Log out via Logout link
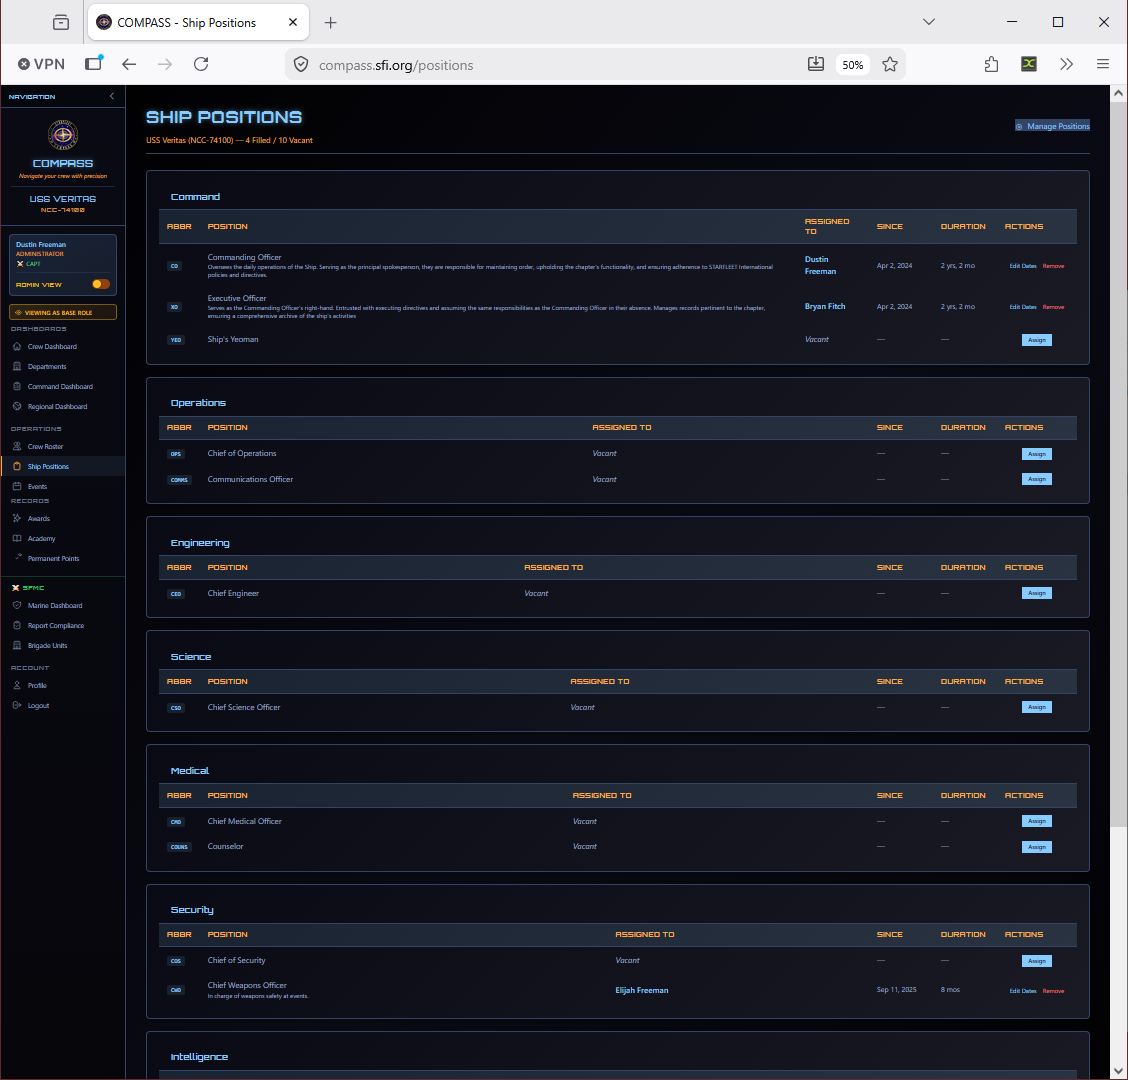 (38, 706)
